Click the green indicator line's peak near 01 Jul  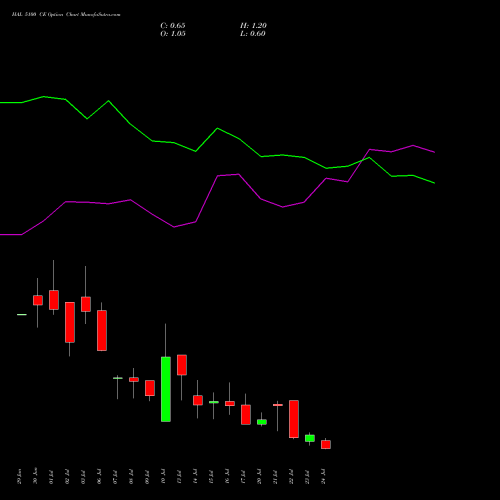coord(44,97)
